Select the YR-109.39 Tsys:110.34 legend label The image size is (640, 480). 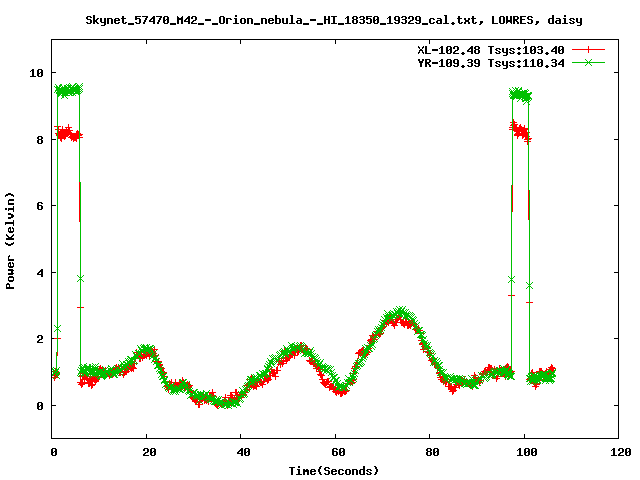(x=491, y=63)
